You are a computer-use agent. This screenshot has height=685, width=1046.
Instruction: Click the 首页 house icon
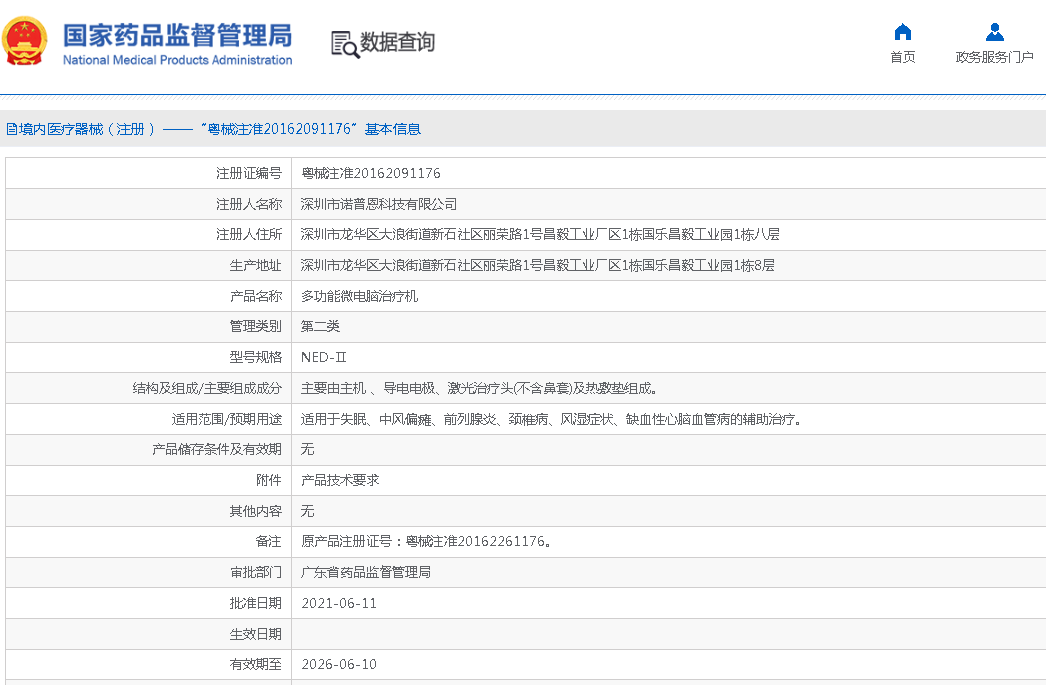tap(902, 32)
